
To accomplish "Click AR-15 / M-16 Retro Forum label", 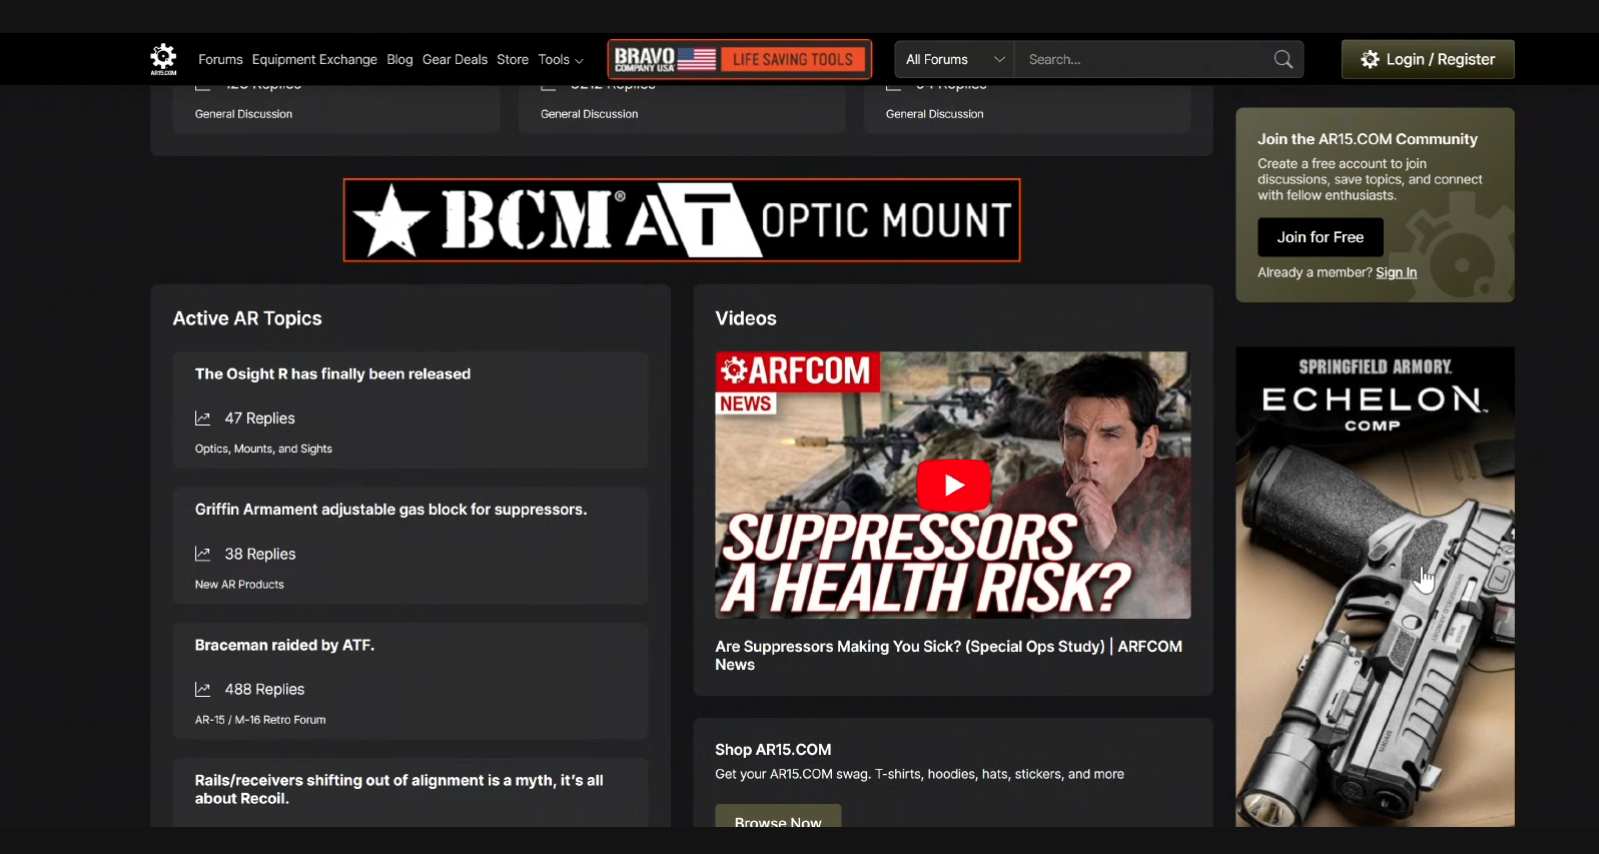I will 260,720.
